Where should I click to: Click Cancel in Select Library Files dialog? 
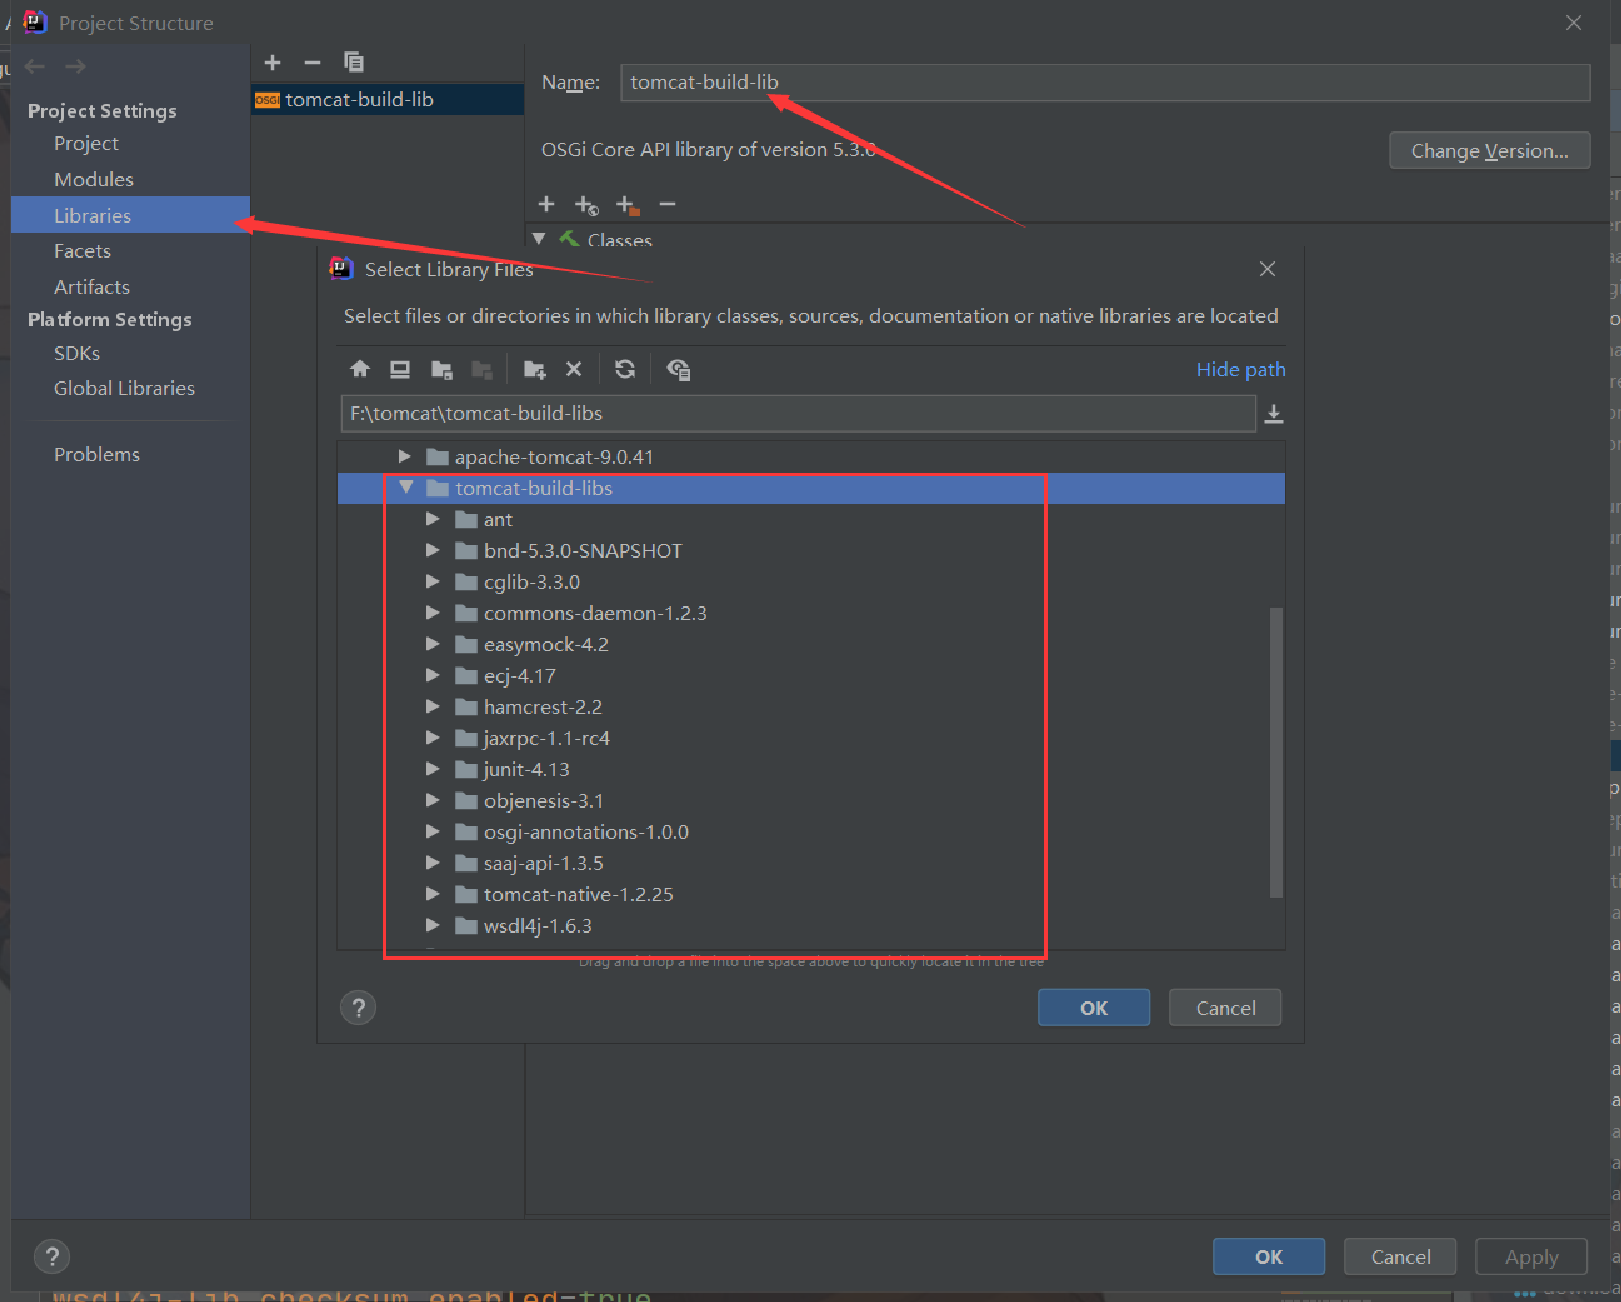coord(1225,1007)
